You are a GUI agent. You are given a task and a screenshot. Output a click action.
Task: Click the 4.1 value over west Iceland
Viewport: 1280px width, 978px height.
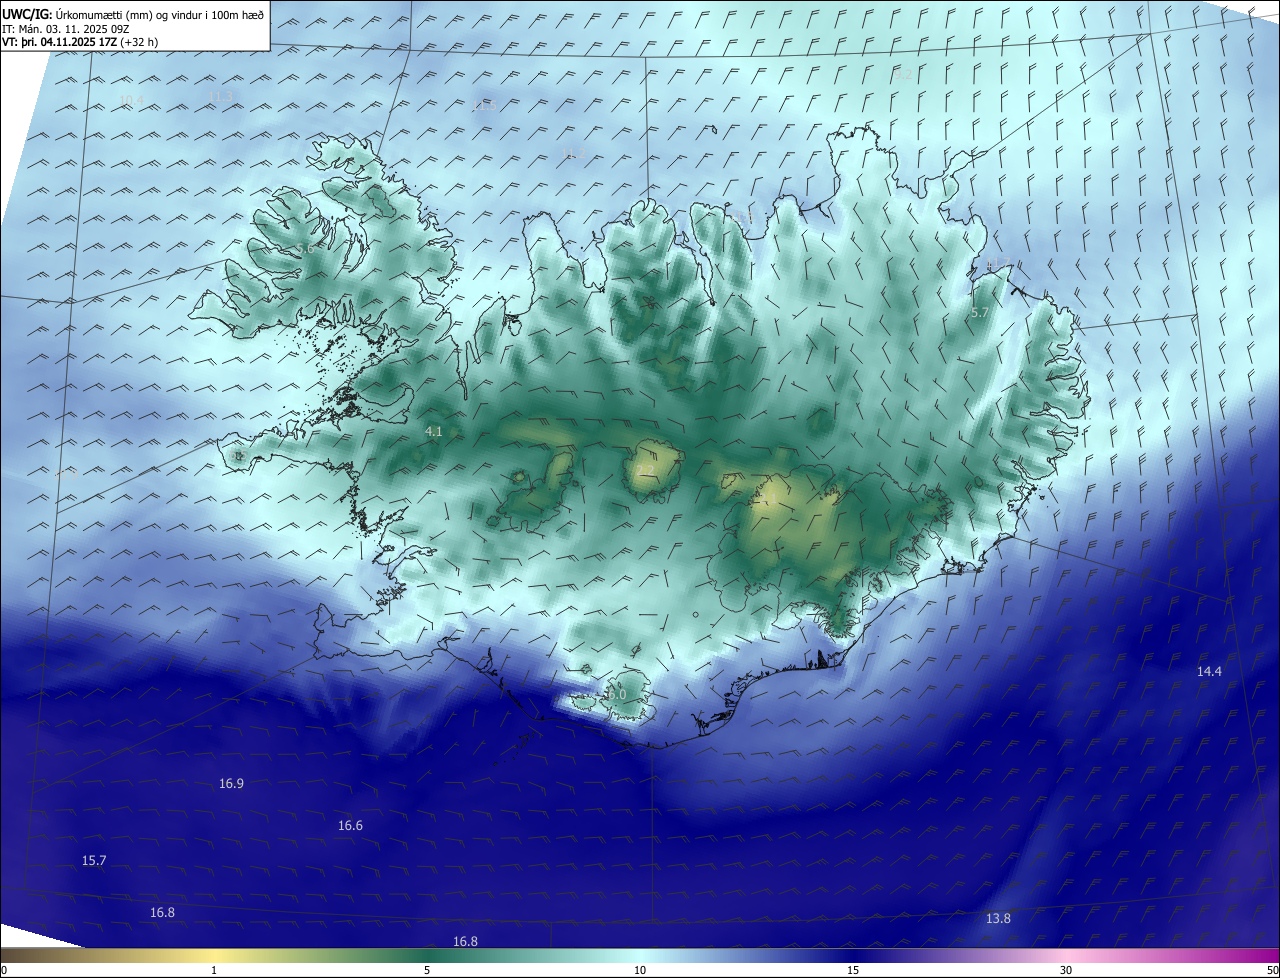pos(433,431)
